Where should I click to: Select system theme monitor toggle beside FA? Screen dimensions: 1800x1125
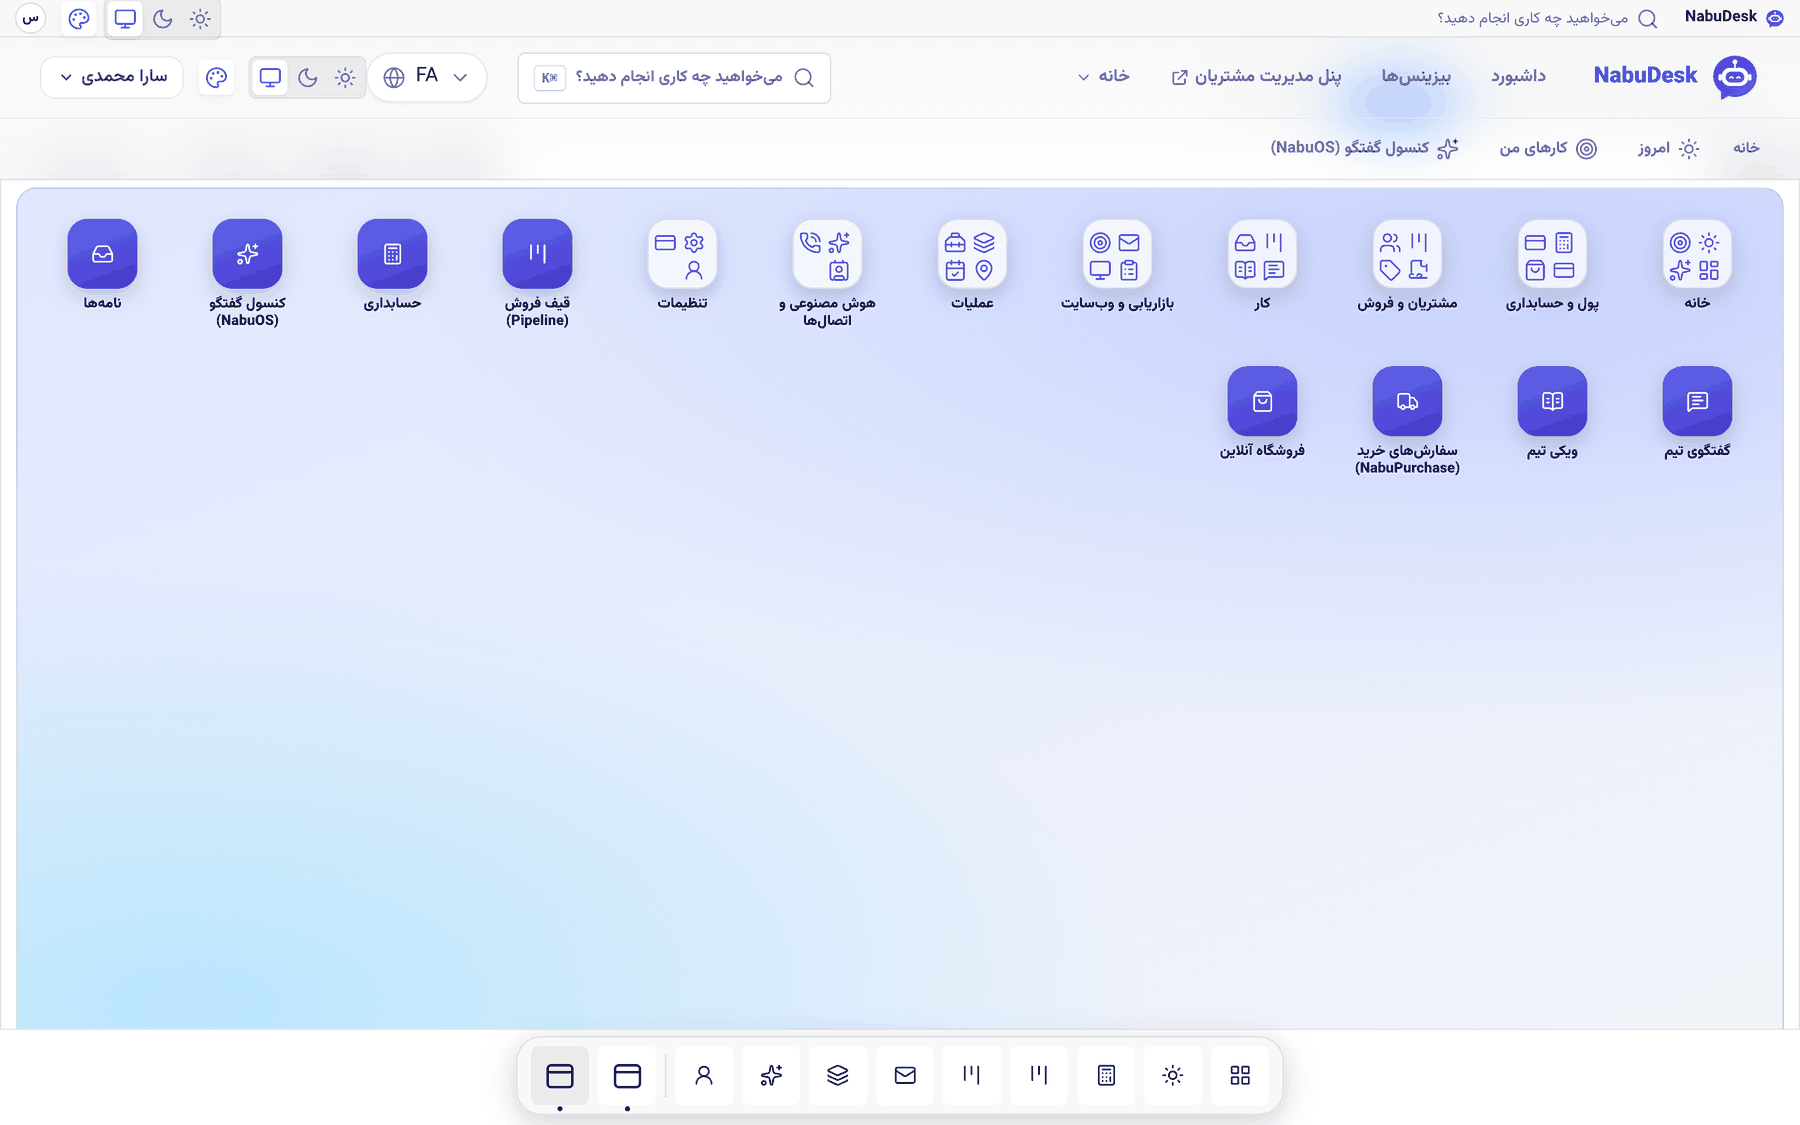tap(270, 77)
